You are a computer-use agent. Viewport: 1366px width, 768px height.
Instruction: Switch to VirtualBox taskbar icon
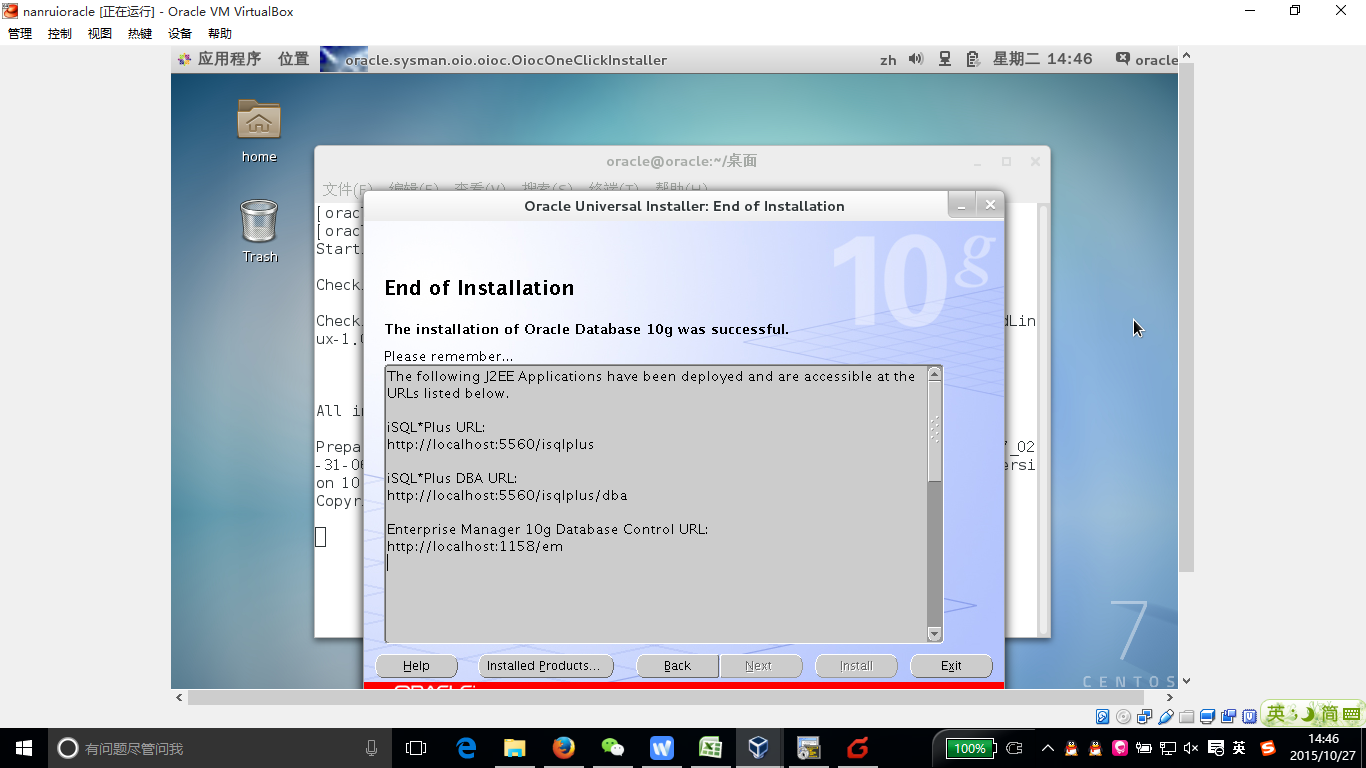tap(759, 748)
